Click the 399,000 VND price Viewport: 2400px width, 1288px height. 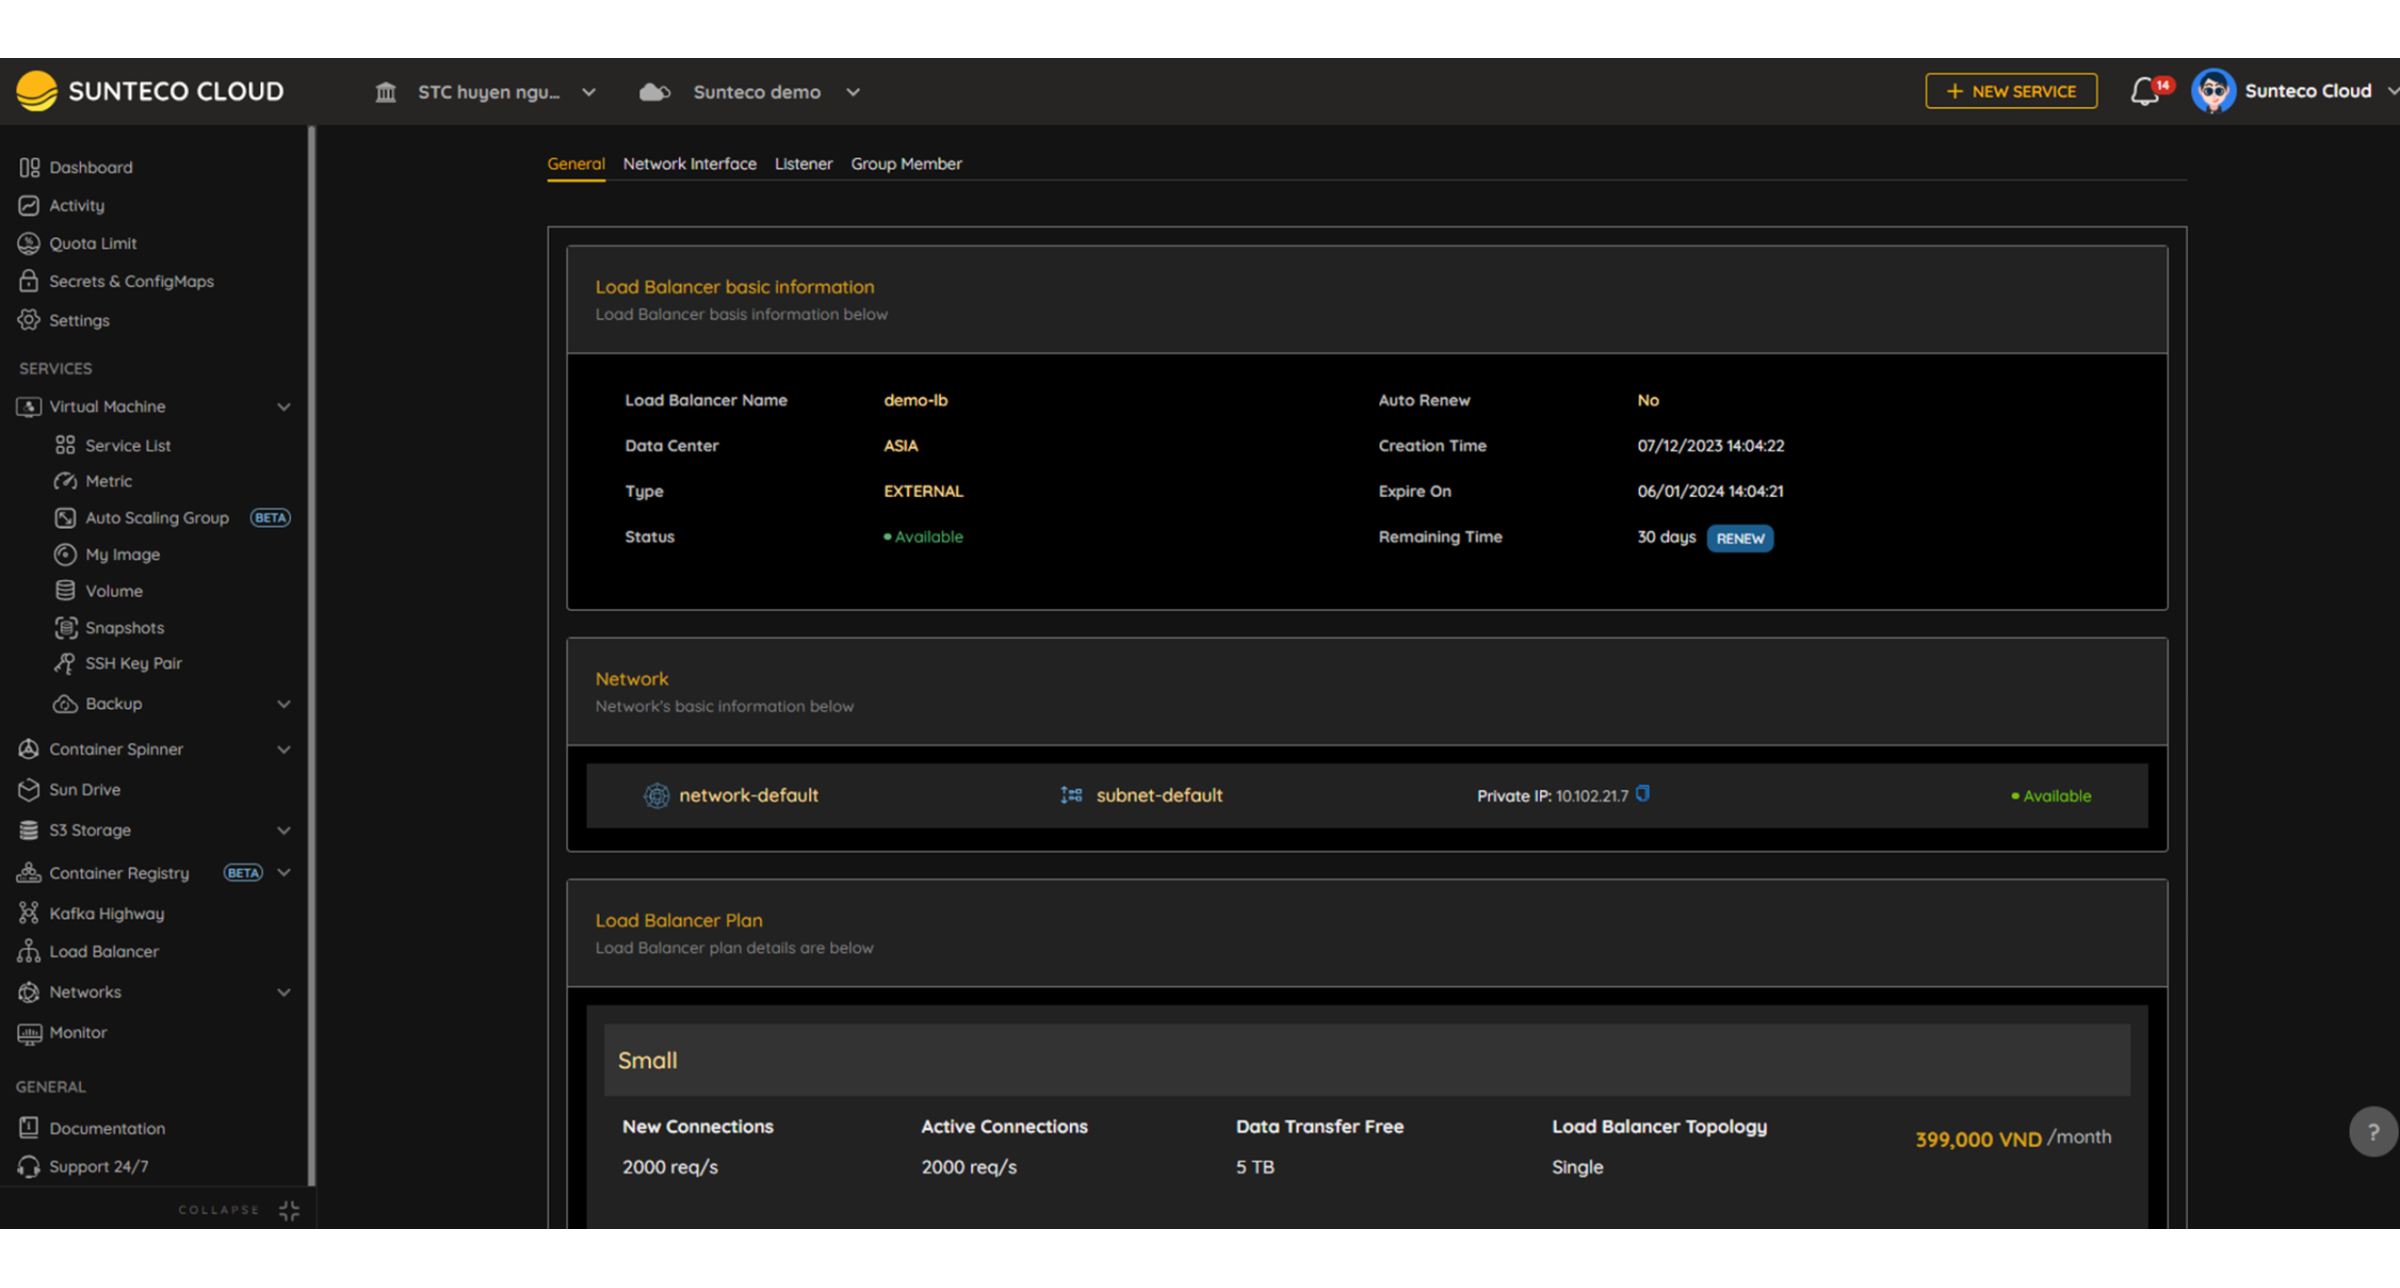coord(1978,1139)
